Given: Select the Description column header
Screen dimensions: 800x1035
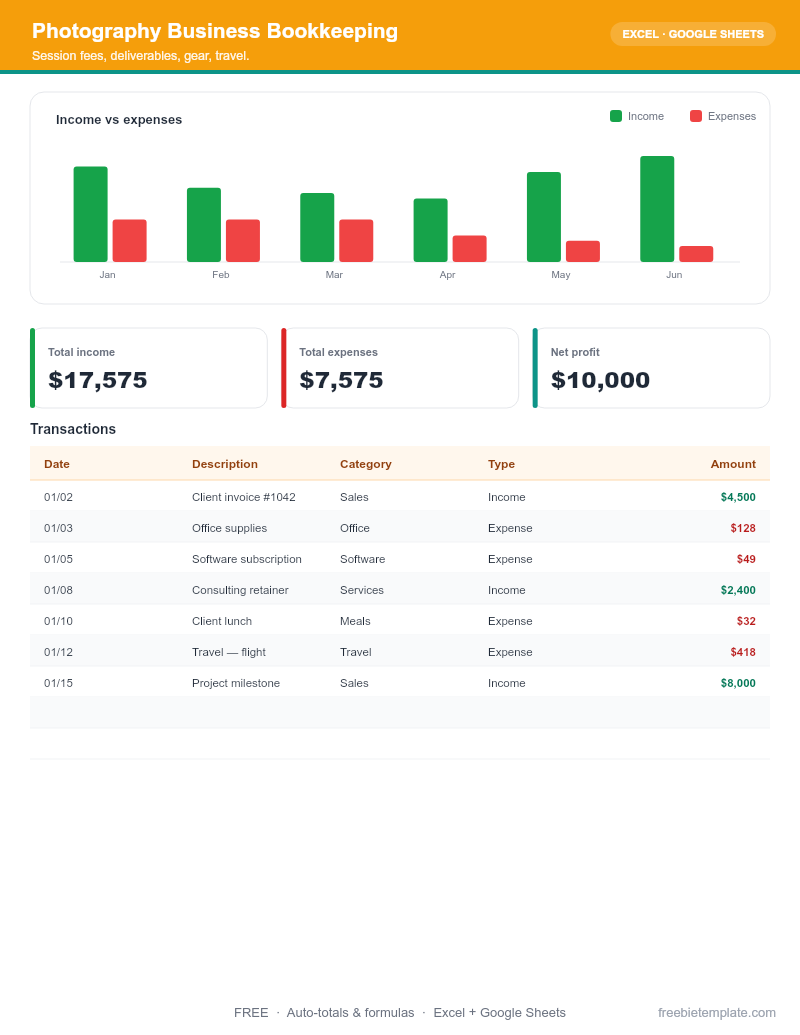Looking at the screenshot, I should pos(224,464).
